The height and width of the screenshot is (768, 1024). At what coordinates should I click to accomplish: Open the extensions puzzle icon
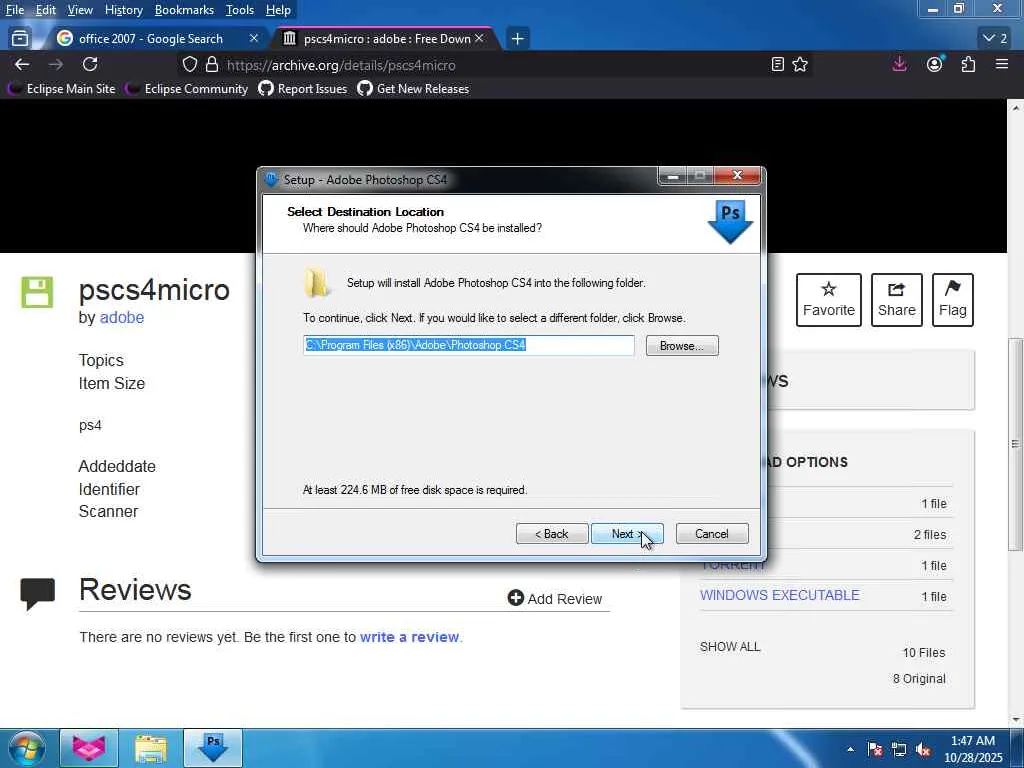coord(968,64)
